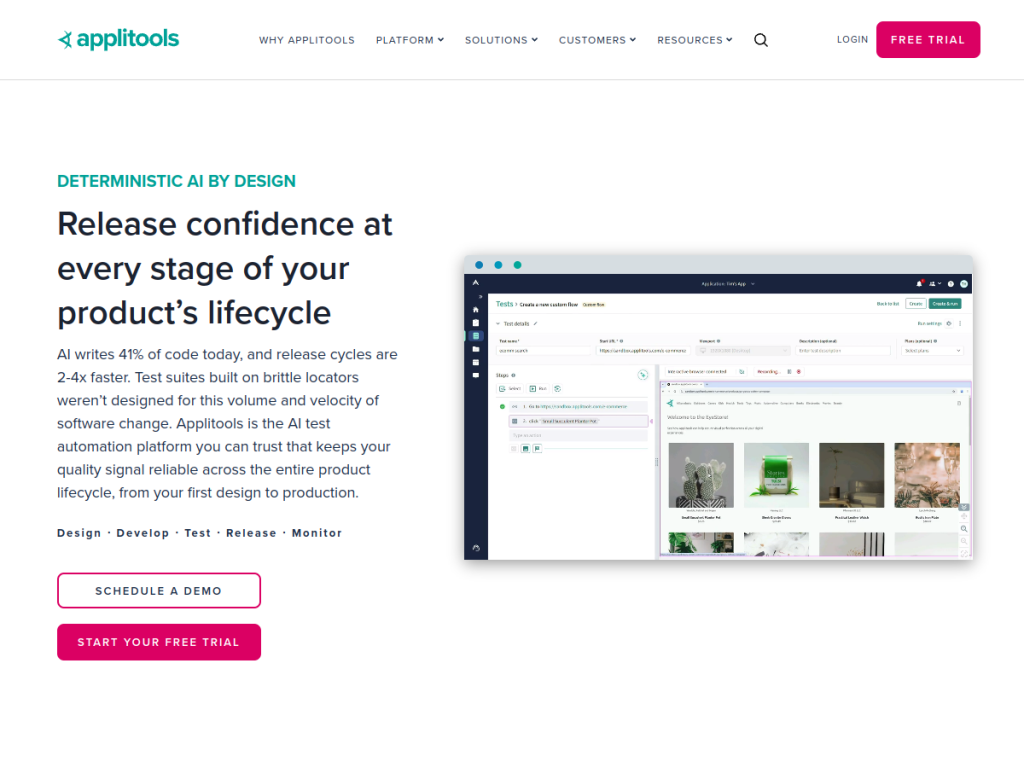1024x768 pixels.
Task: Click the FREE TRIAL header button
Action: [x=927, y=40]
